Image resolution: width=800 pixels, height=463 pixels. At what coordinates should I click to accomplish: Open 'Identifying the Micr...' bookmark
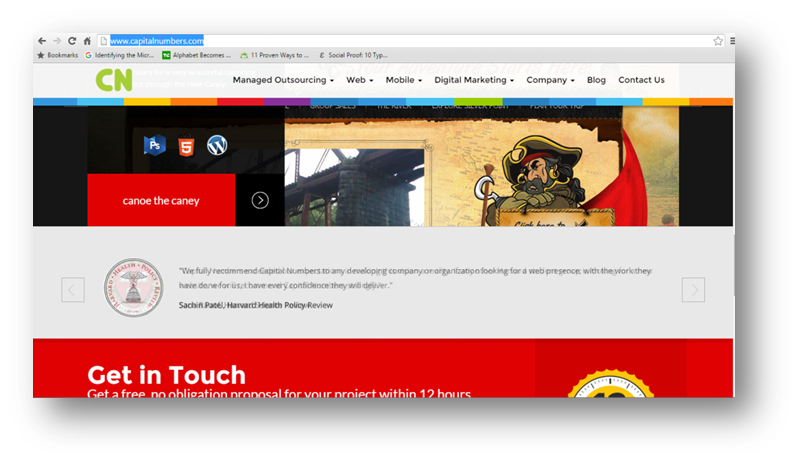click(119, 55)
